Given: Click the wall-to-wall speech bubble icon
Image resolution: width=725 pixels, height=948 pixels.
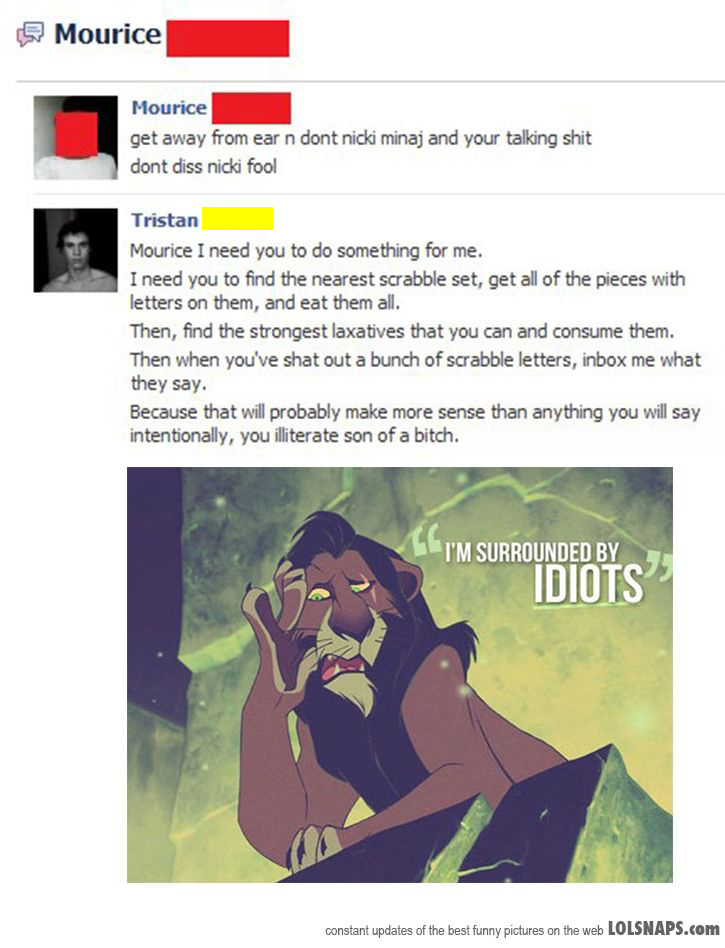Looking at the screenshot, I should click(30, 34).
